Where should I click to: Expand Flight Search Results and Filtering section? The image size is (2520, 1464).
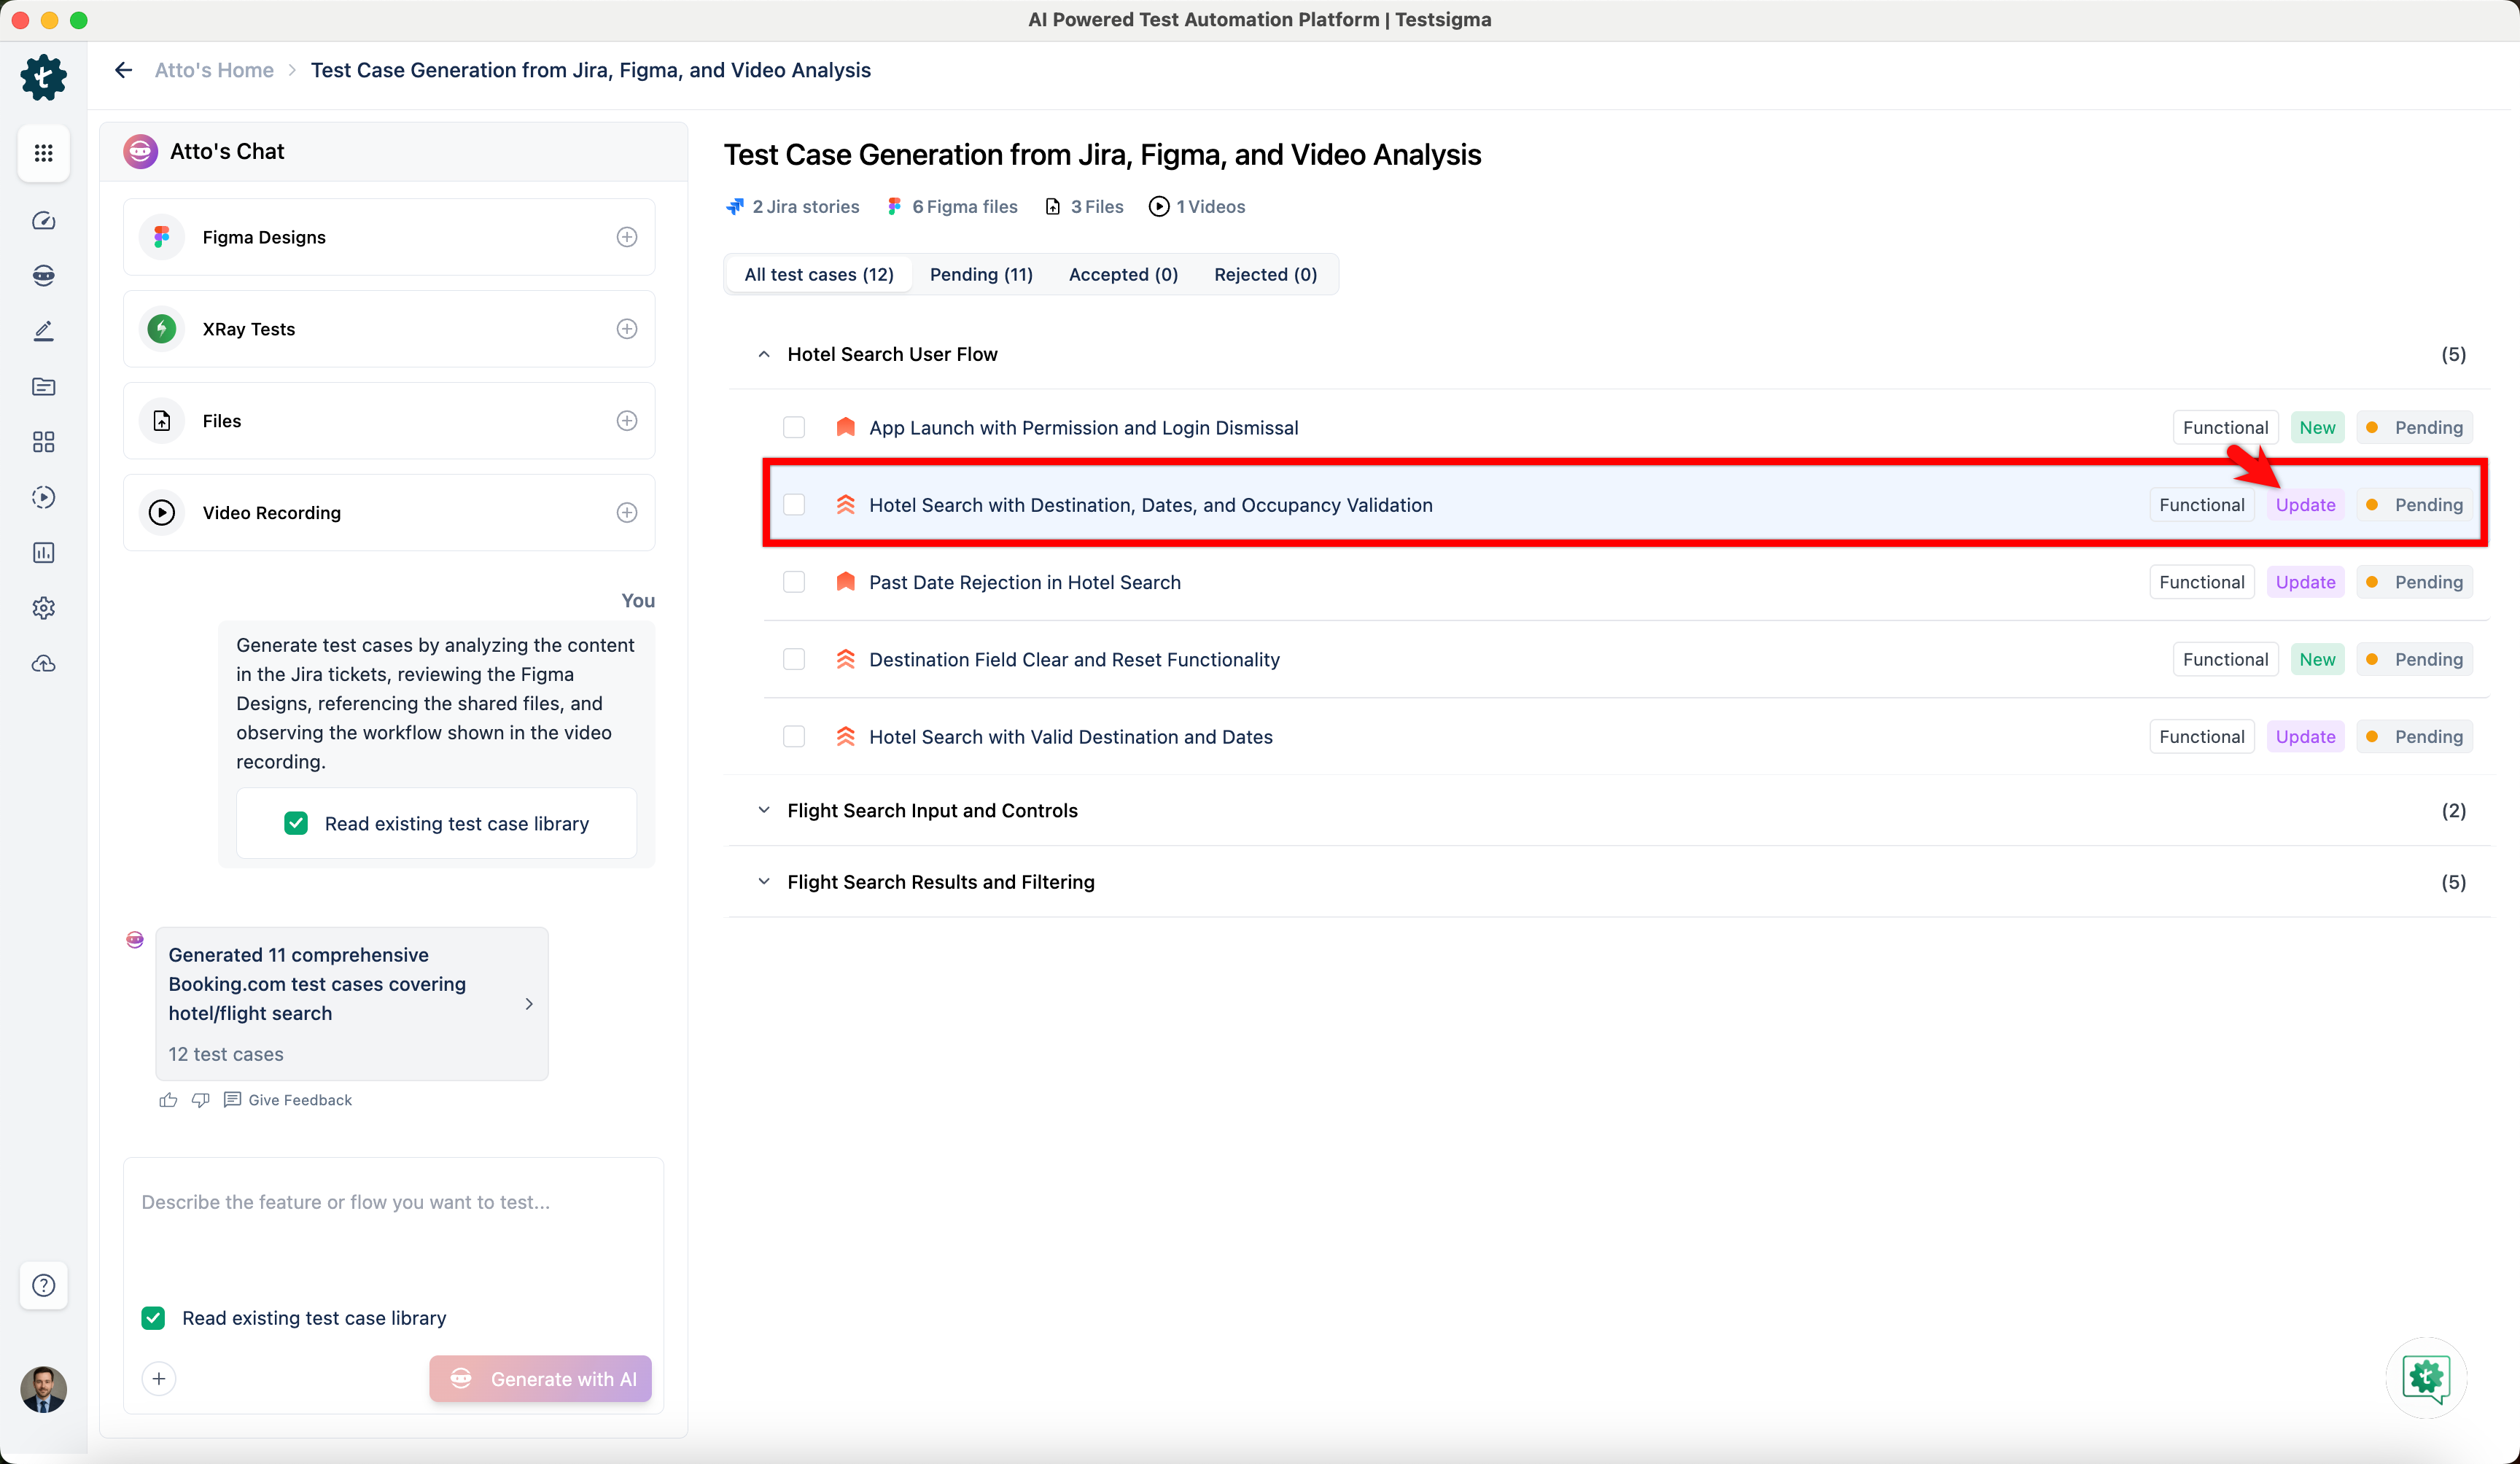tap(764, 882)
